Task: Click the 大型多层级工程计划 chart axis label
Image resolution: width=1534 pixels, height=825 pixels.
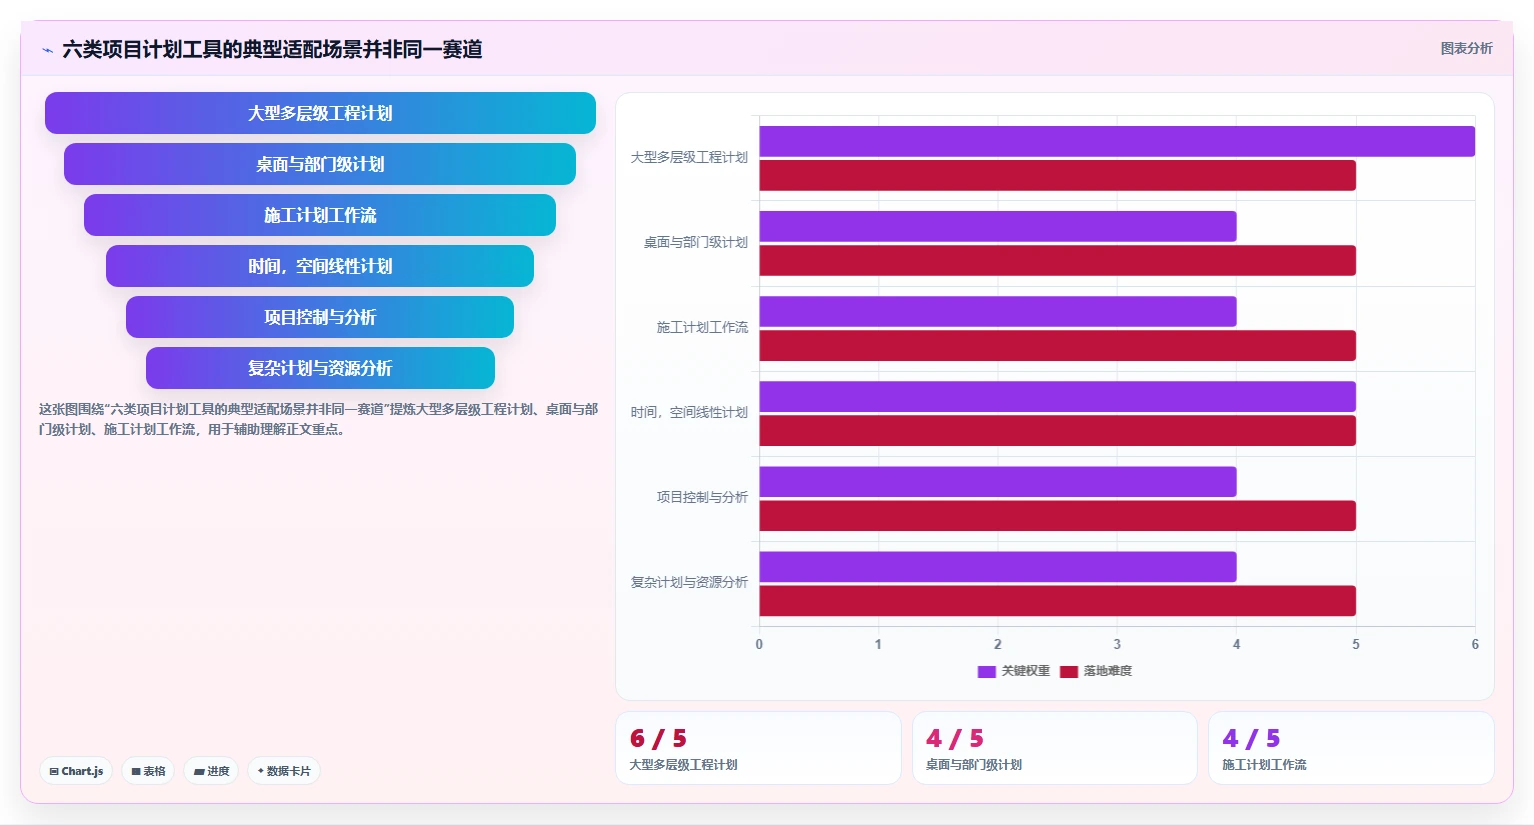Action: [689, 157]
